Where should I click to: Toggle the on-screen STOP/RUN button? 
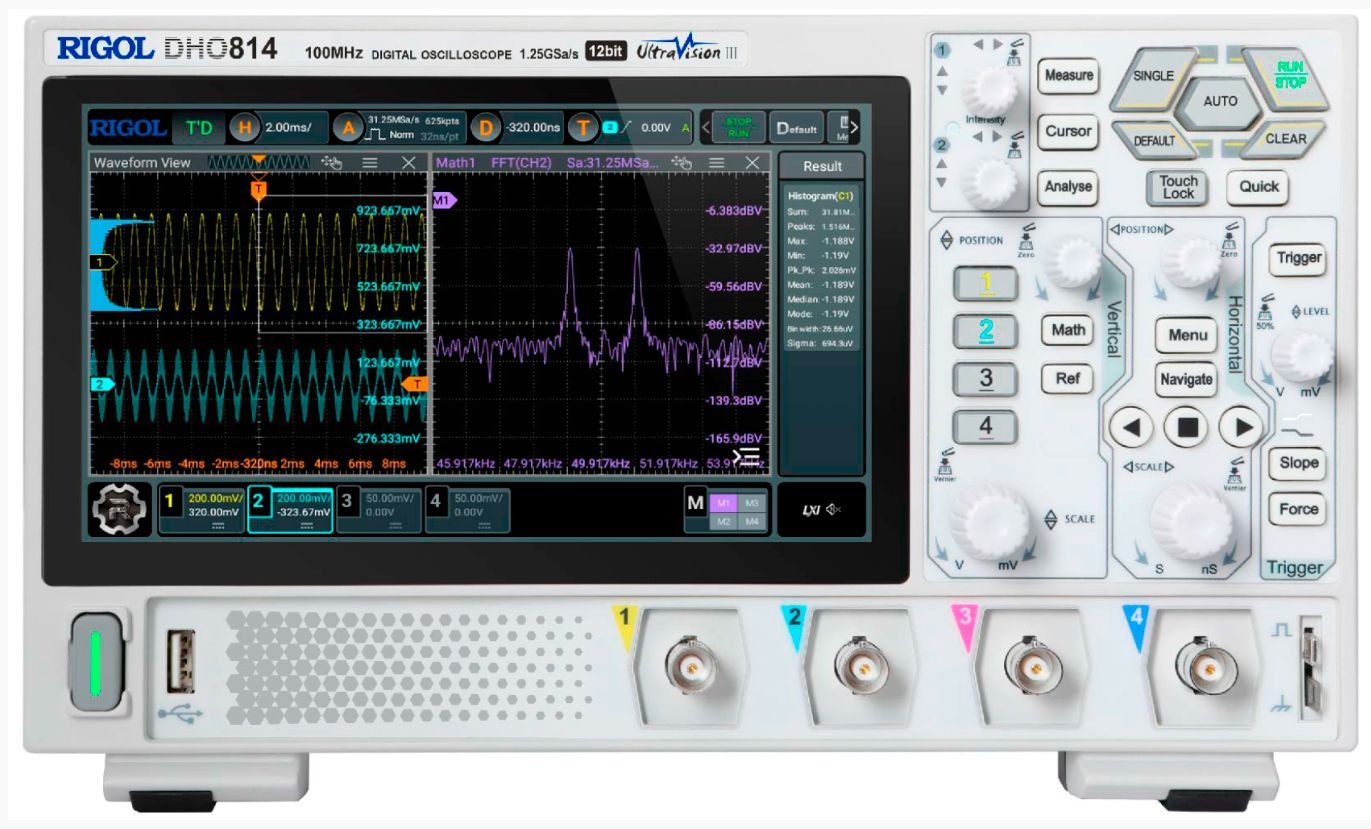(737, 128)
